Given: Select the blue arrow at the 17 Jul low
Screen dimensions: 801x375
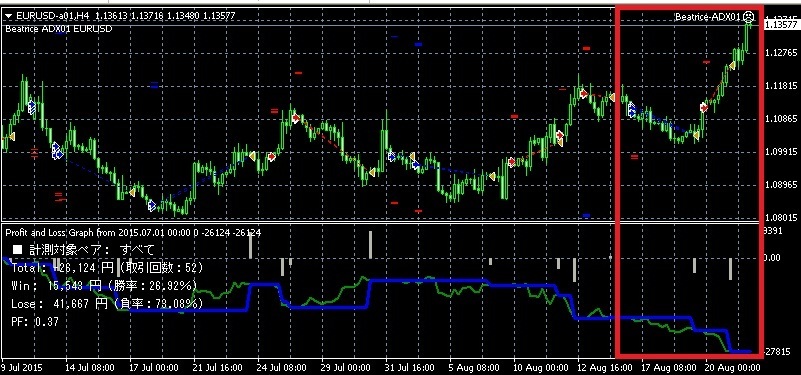Looking at the screenshot, I should click(x=152, y=206).
